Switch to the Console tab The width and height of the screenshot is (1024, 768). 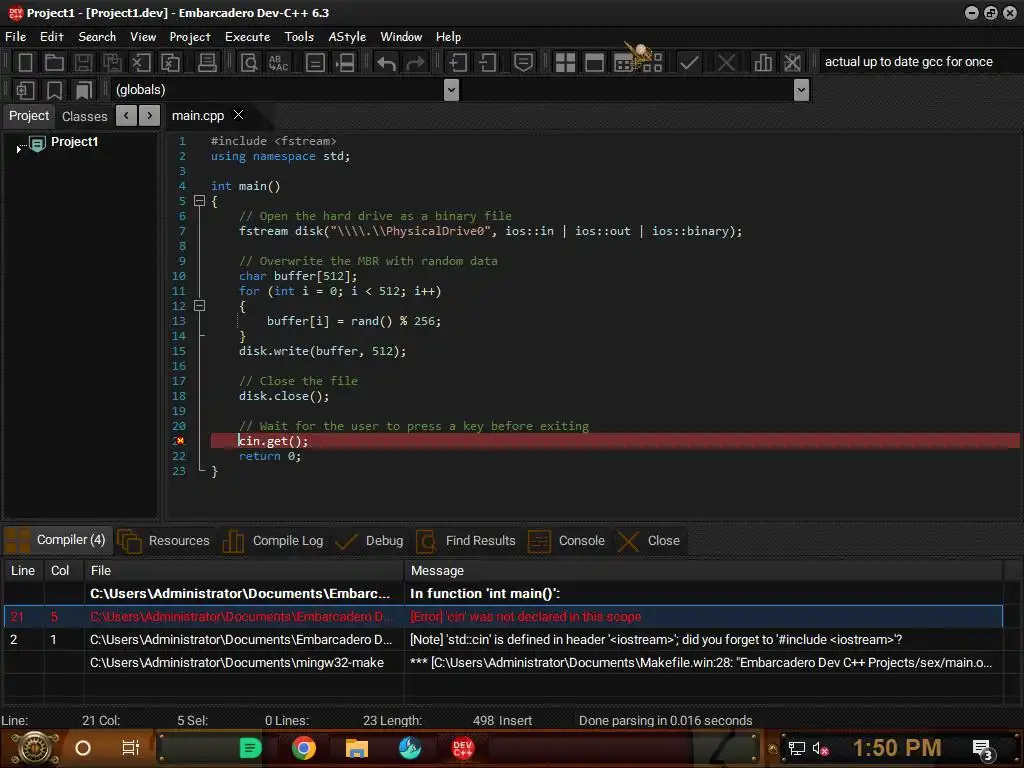[x=567, y=541]
